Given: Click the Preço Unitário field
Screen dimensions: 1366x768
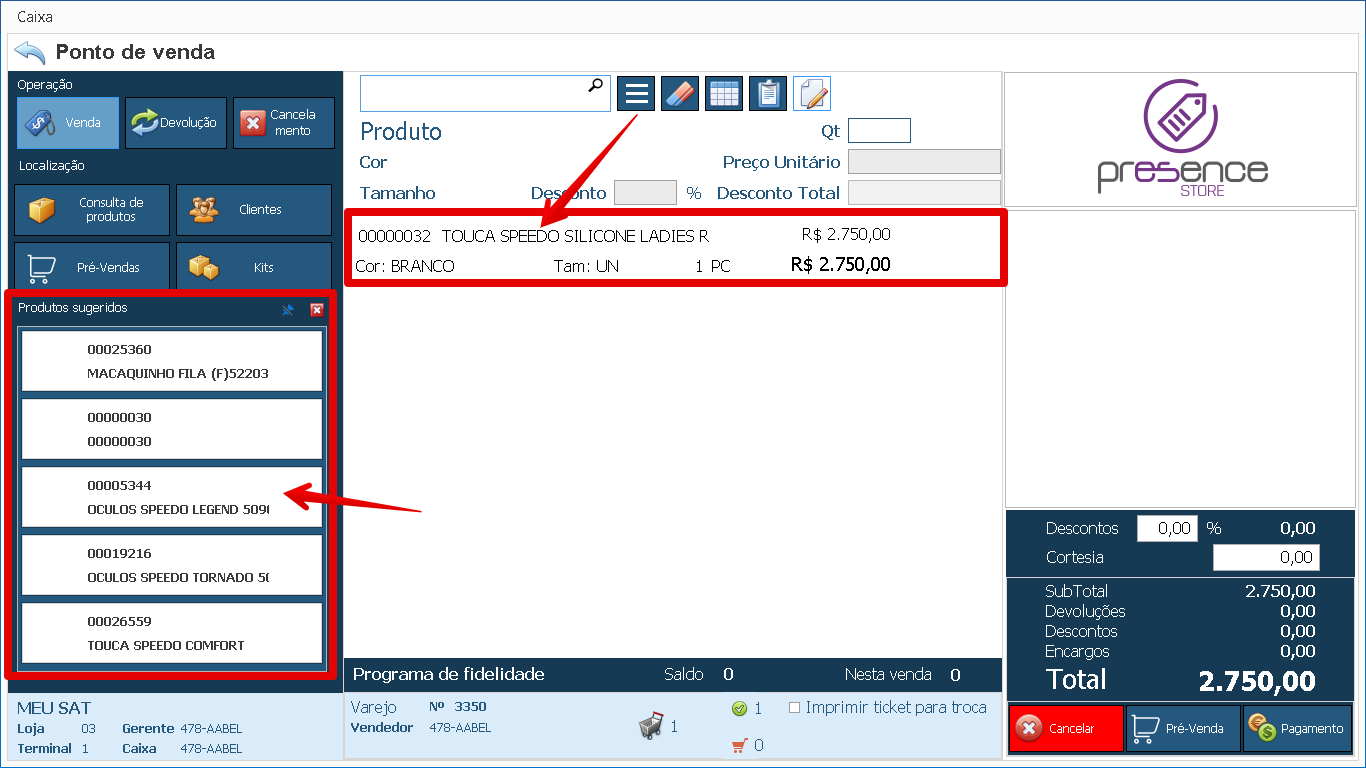Looking at the screenshot, I should point(924,162).
